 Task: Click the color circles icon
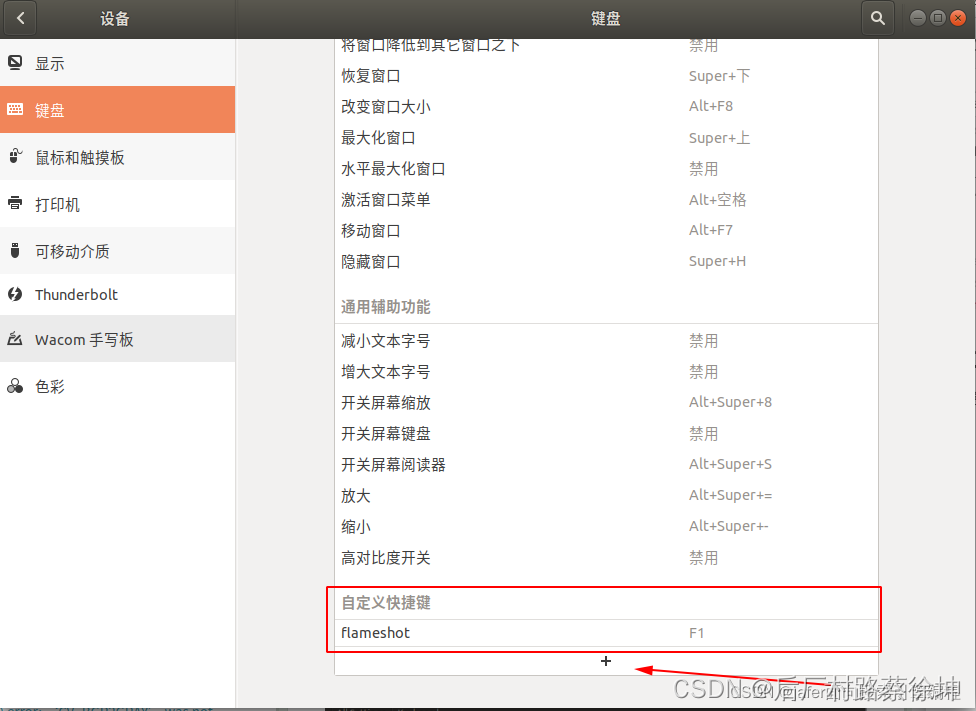point(15,386)
